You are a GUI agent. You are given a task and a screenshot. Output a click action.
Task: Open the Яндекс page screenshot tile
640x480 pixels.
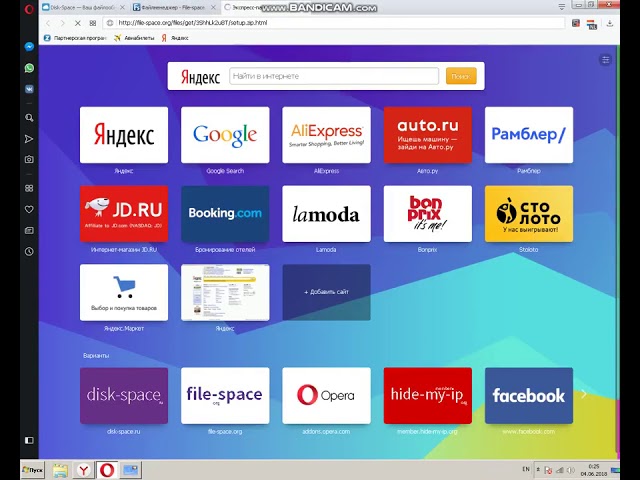pos(225,292)
